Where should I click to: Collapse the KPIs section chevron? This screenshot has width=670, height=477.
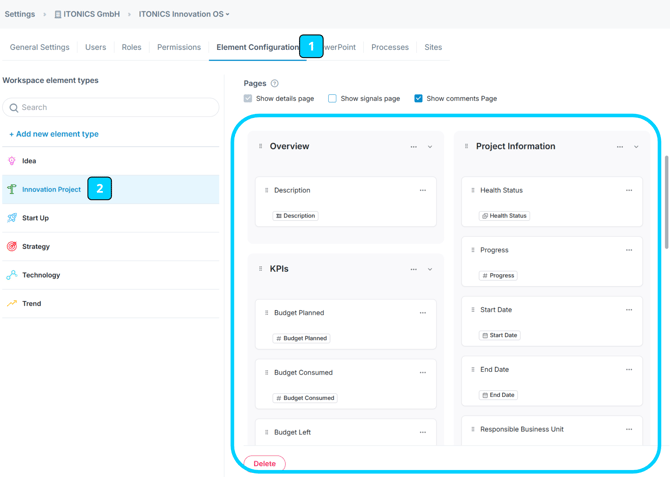(430, 269)
